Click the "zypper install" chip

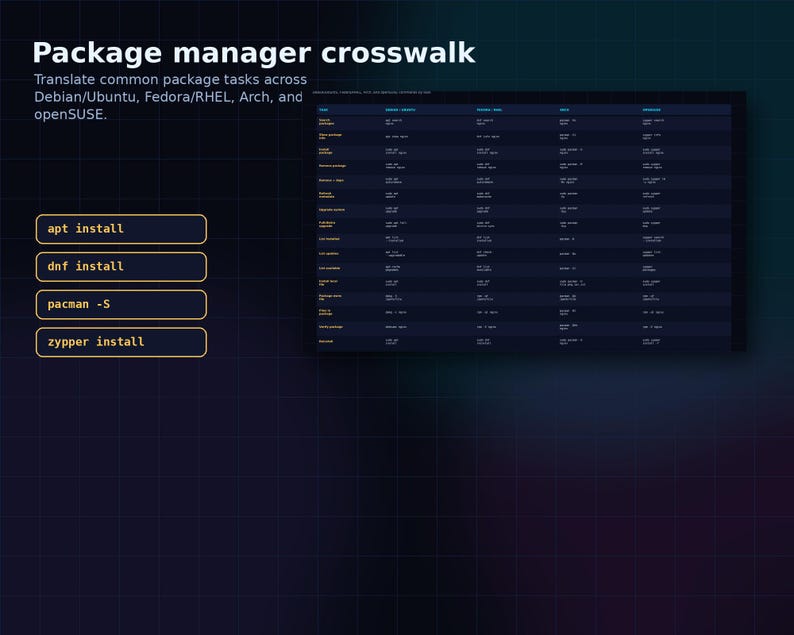pyautogui.click(x=121, y=342)
